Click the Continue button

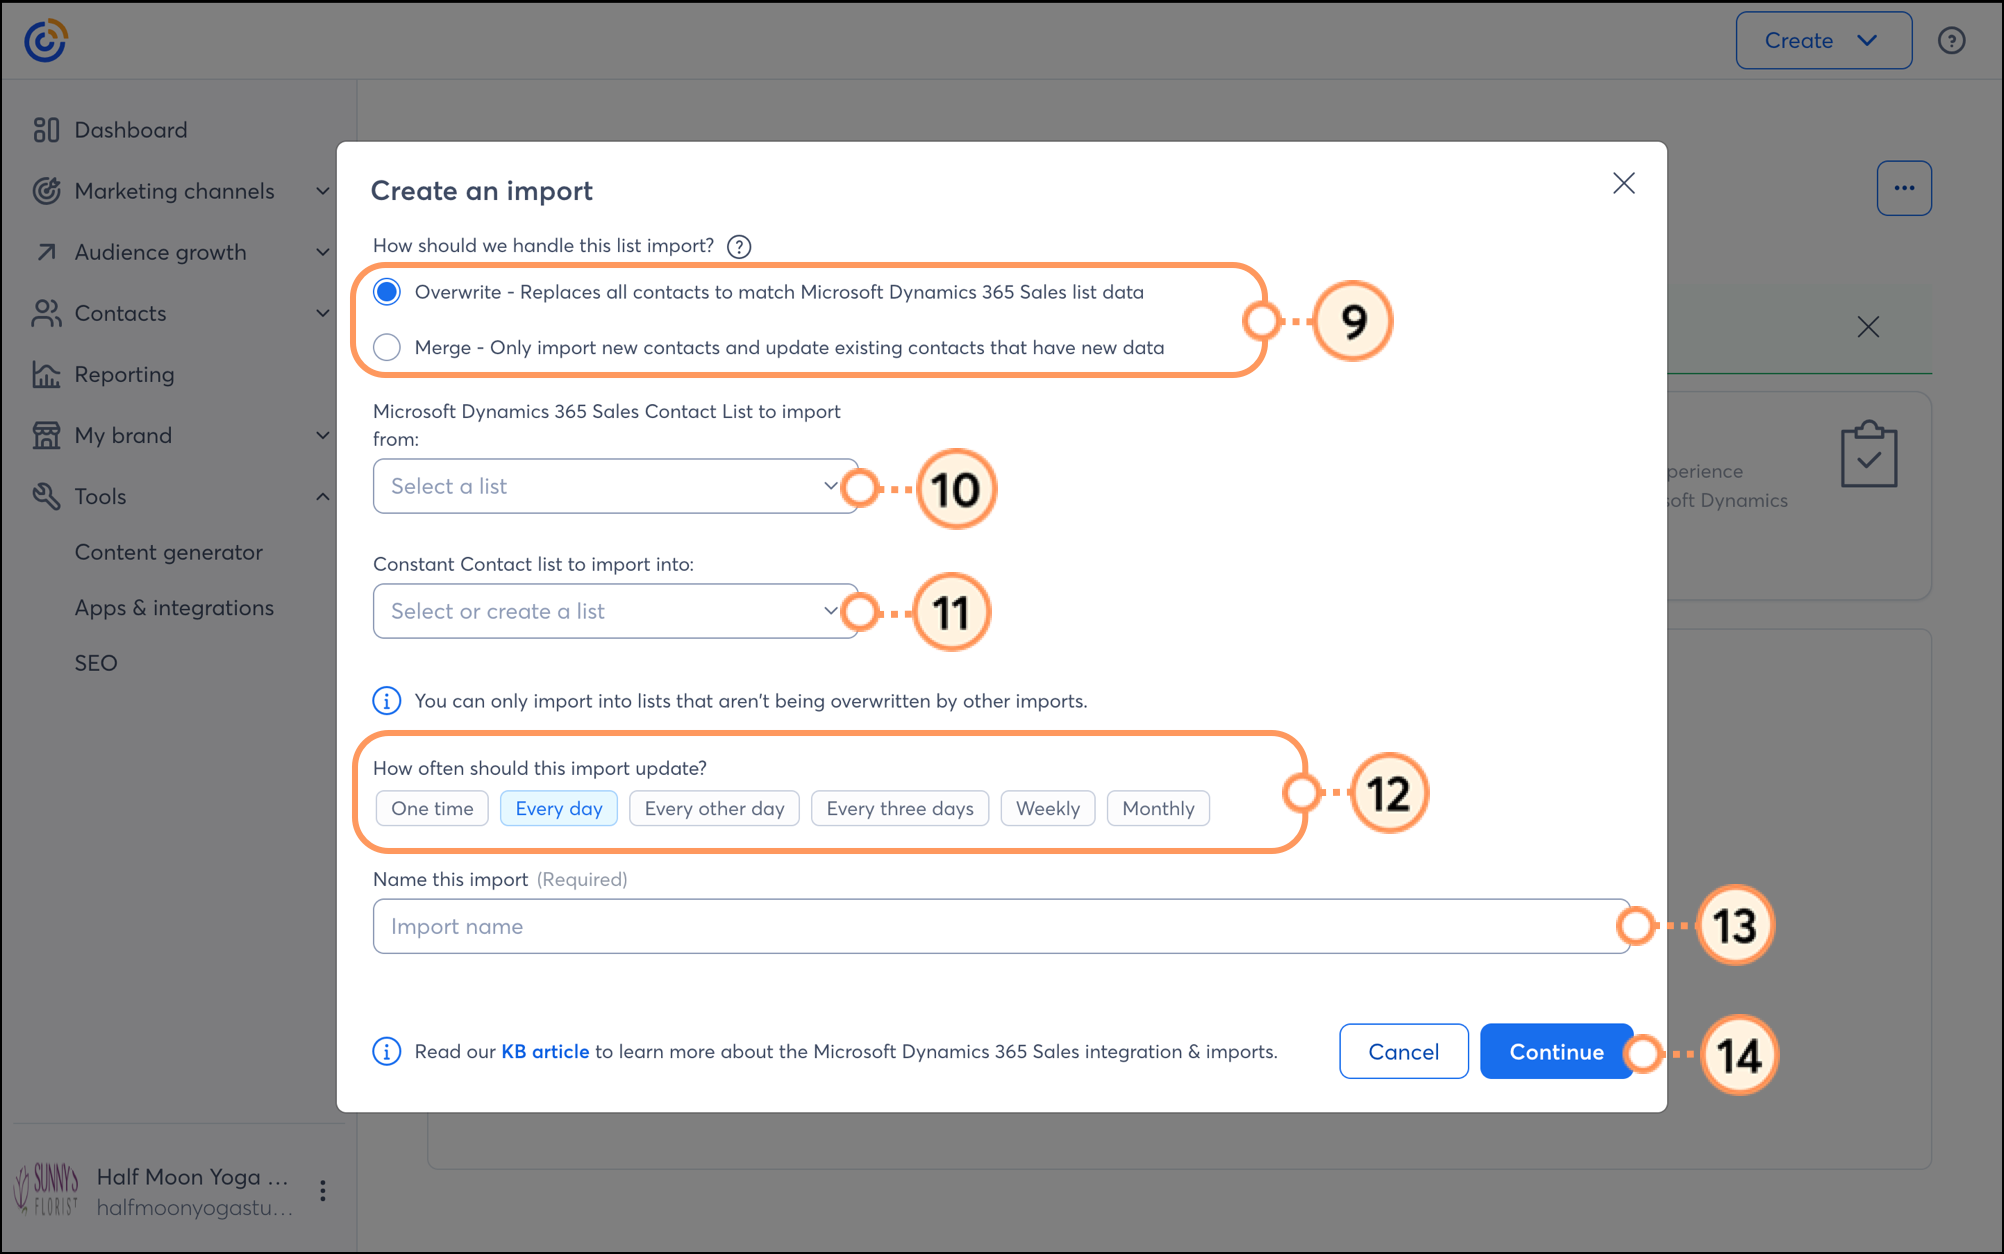point(1557,1052)
